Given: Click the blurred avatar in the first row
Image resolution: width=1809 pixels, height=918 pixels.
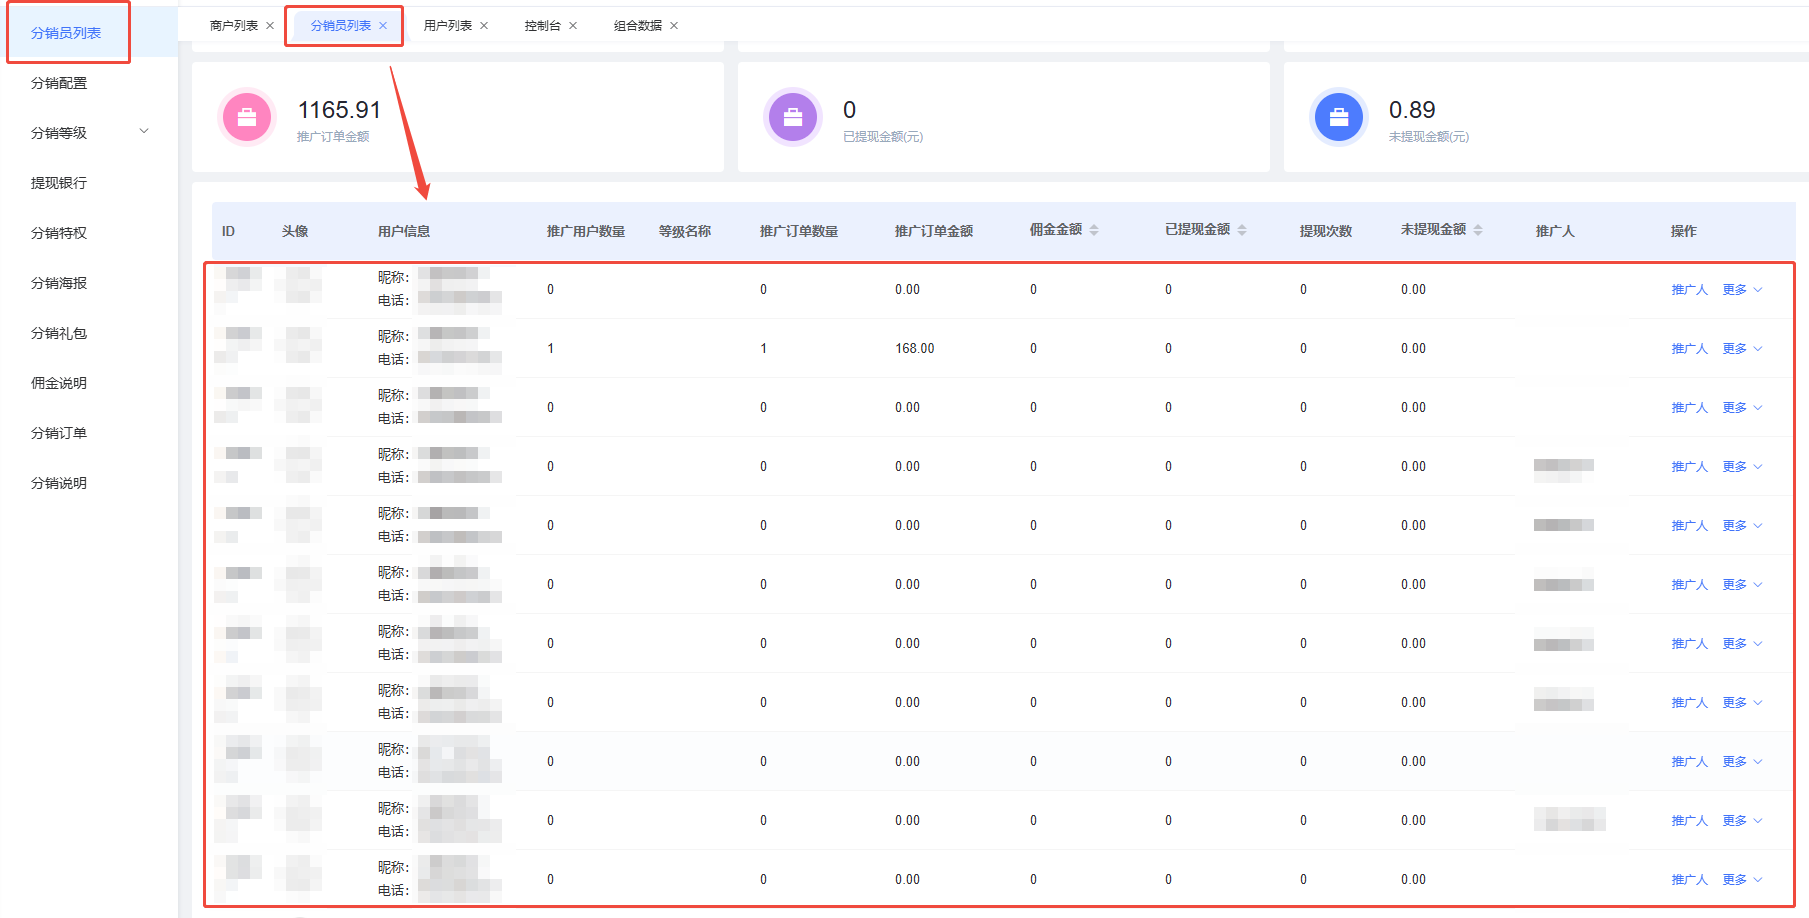Looking at the screenshot, I should (x=298, y=285).
